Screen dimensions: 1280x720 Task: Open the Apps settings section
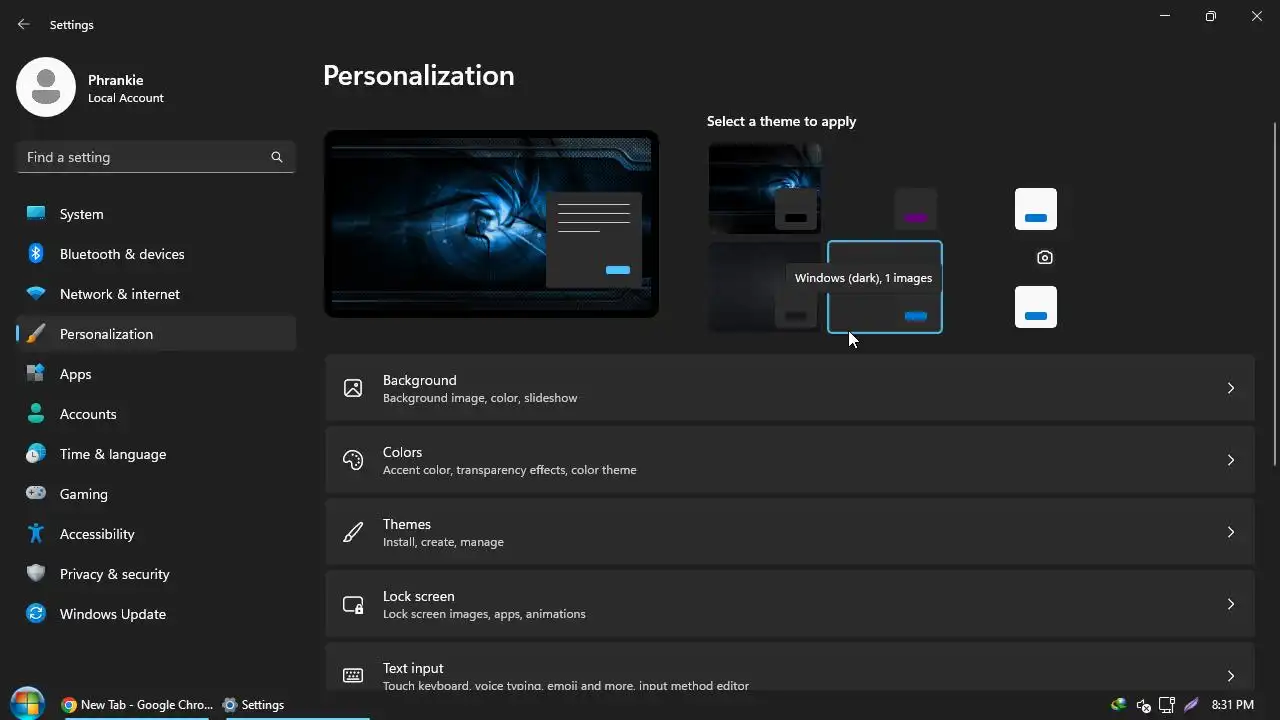pos(156,374)
